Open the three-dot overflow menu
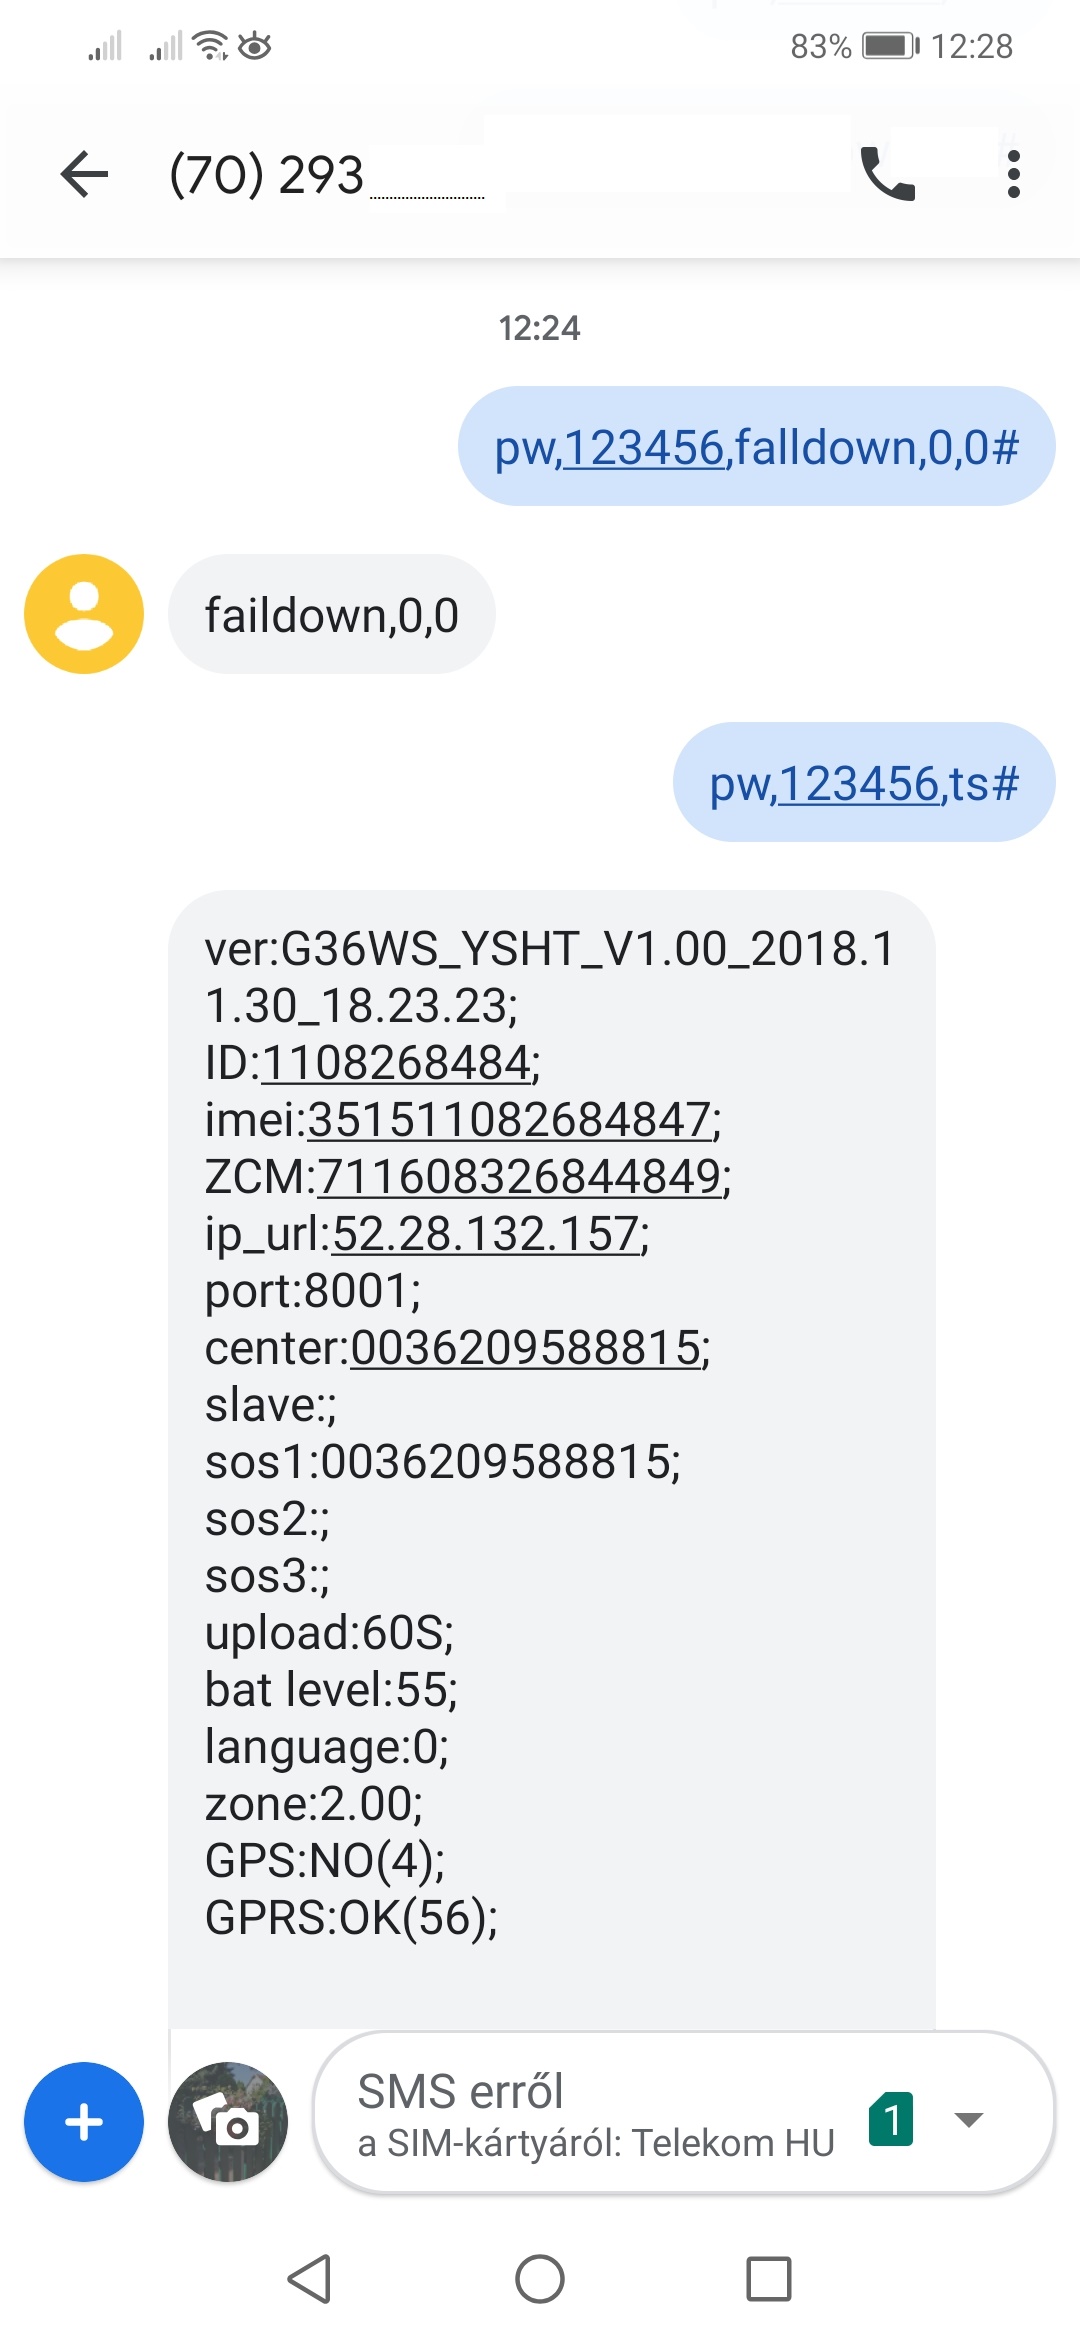Image resolution: width=1080 pixels, height=2340 pixels. point(1013,174)
